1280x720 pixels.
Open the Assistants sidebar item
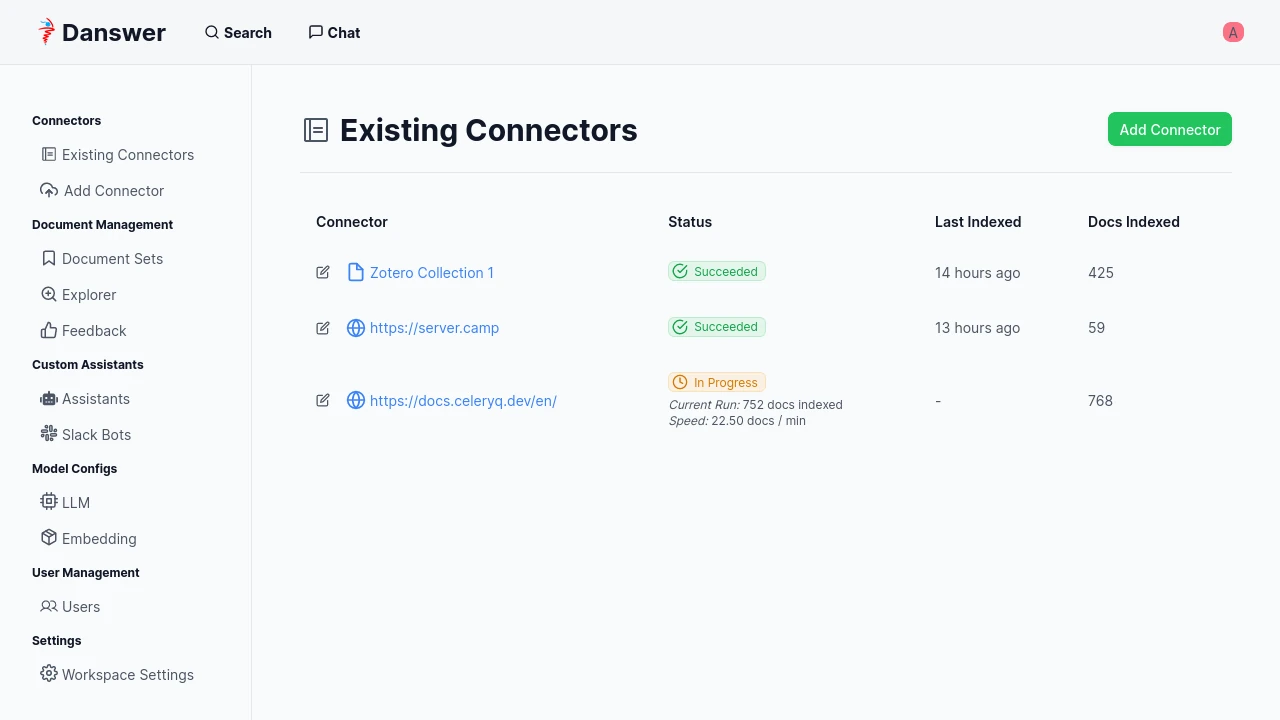tap(86, 398)
